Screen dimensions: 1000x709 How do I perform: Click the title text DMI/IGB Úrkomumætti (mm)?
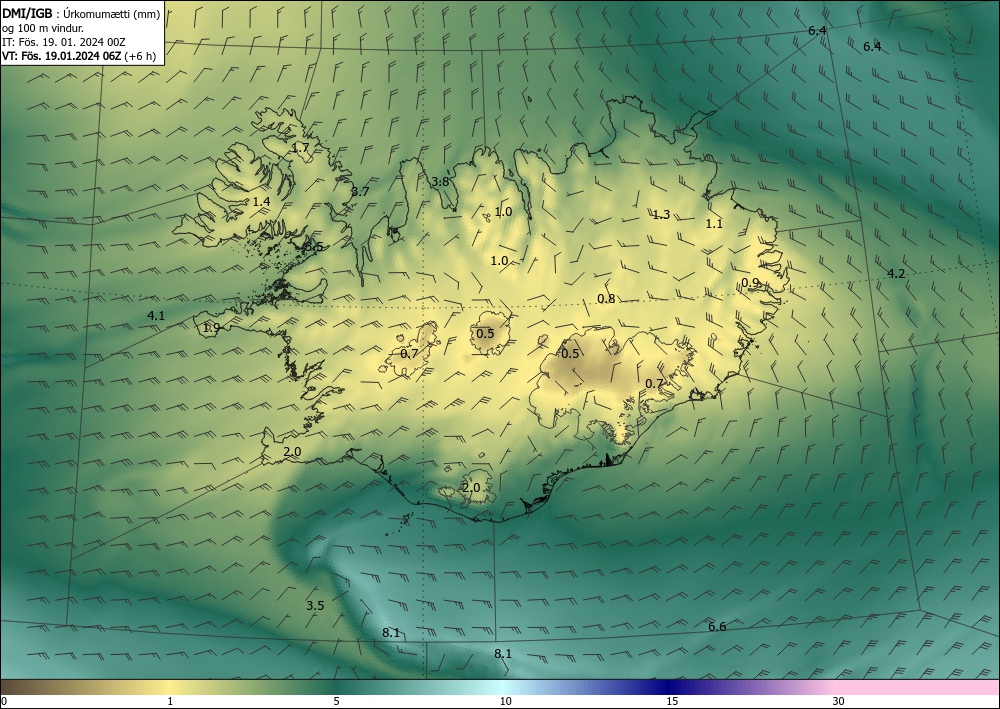click(x=82, y=14)
